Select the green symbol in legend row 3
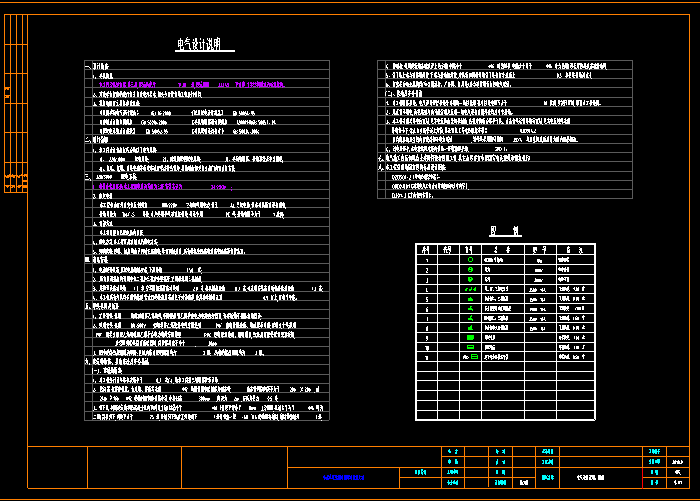This screenshot has width=700, height=501. point(470,279)
